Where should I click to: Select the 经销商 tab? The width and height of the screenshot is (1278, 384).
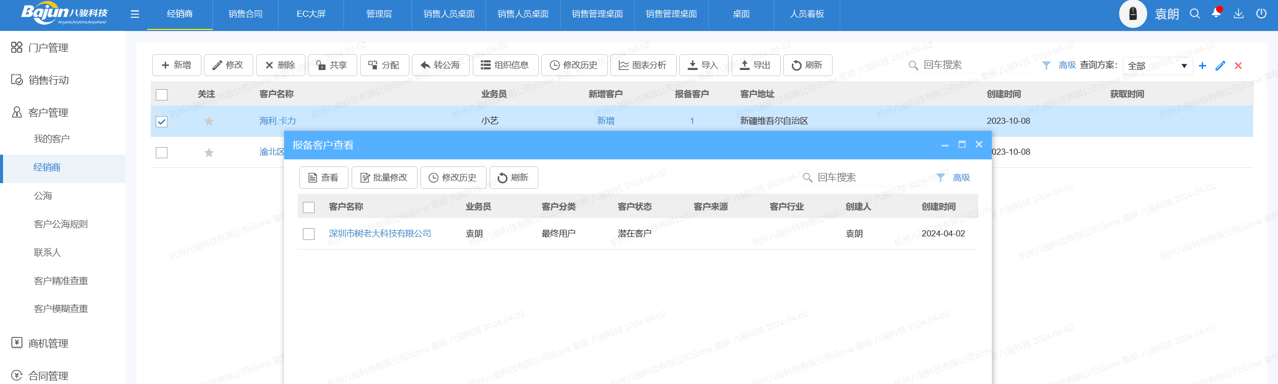point(180,14)
